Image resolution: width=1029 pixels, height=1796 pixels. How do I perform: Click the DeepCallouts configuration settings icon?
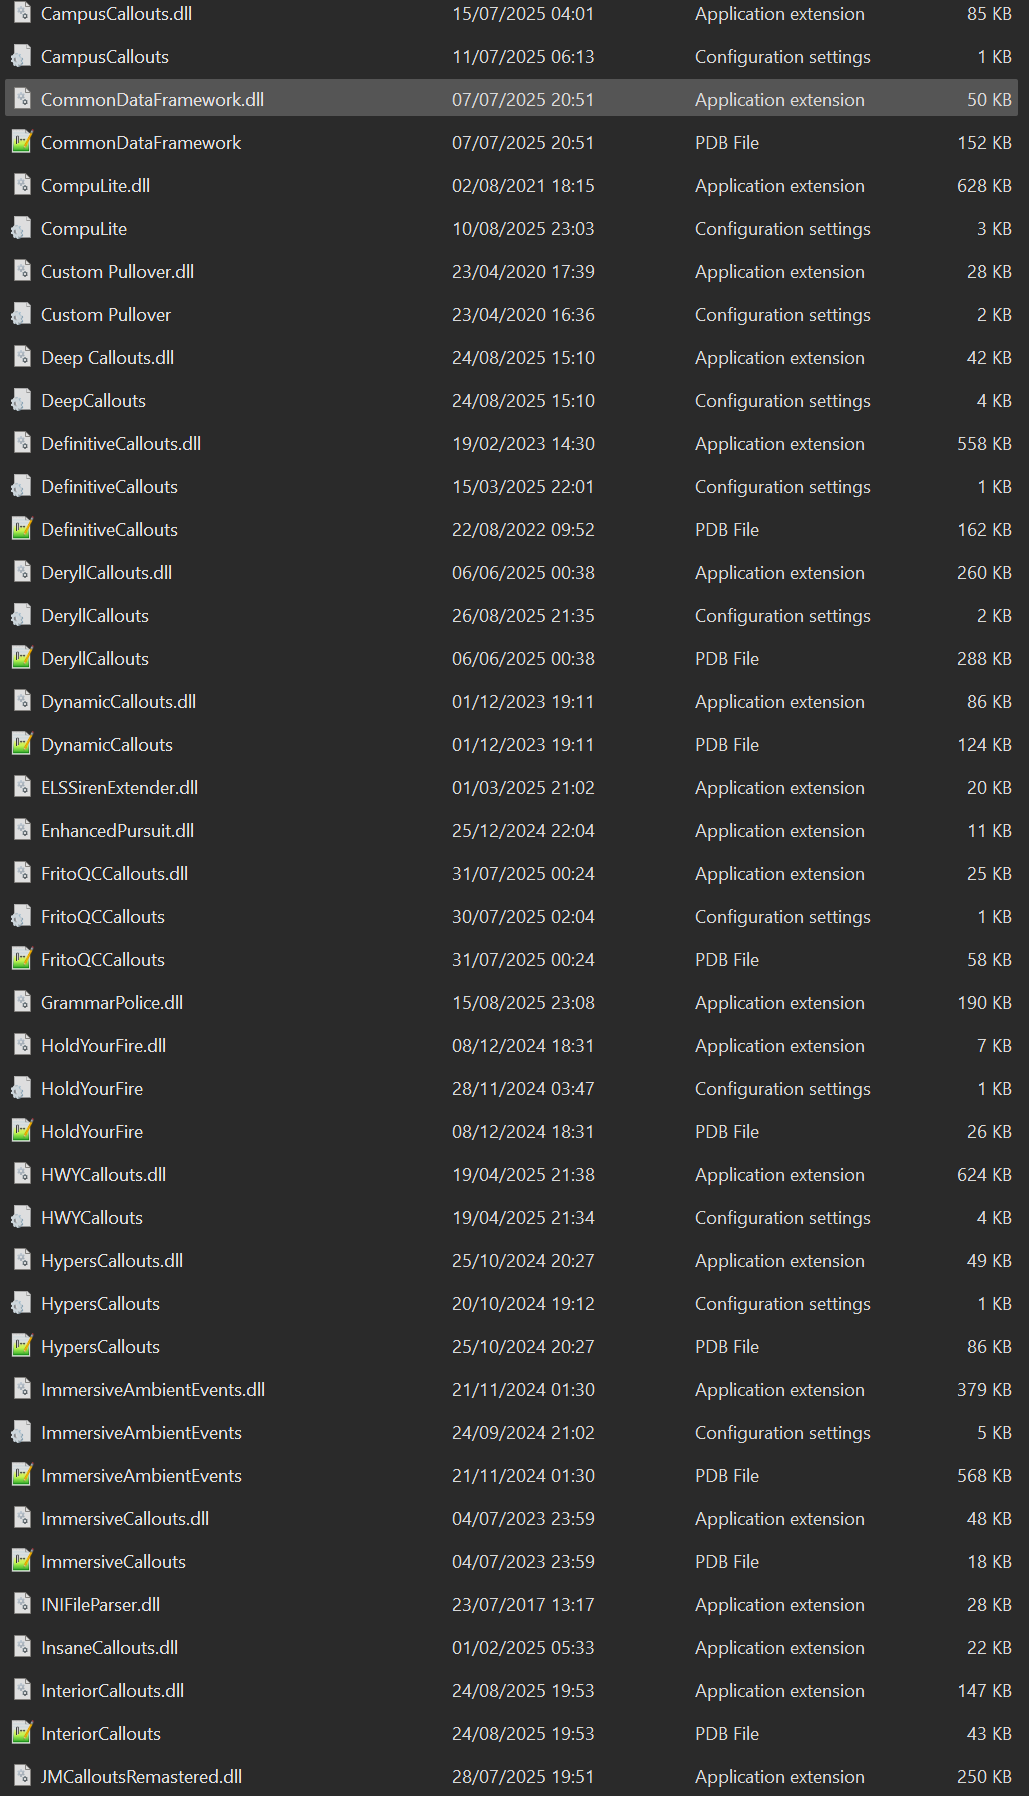click(x=21, y=401)
